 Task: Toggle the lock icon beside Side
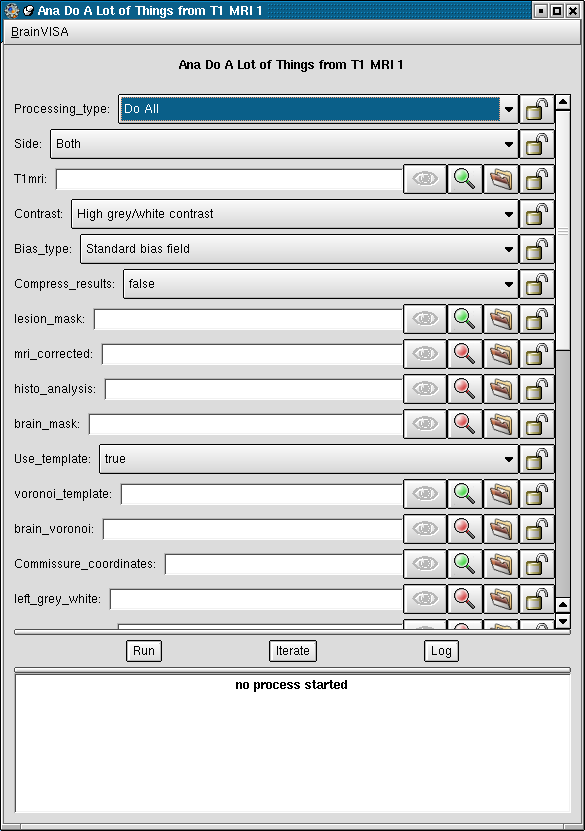tap(537, 144)
